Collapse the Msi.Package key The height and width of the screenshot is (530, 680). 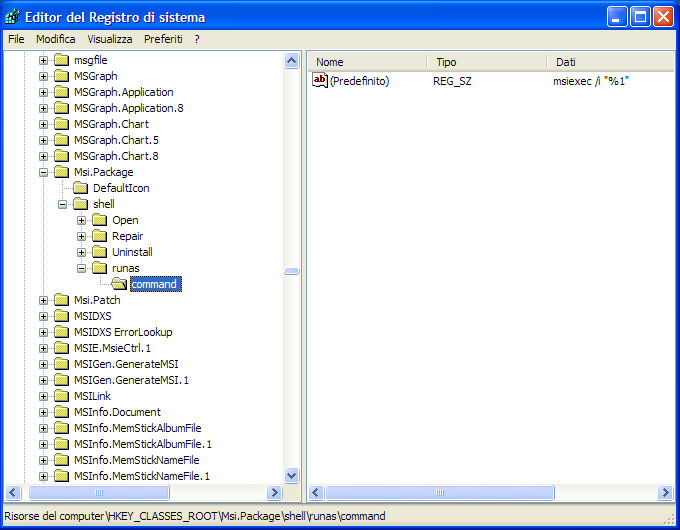43,172
